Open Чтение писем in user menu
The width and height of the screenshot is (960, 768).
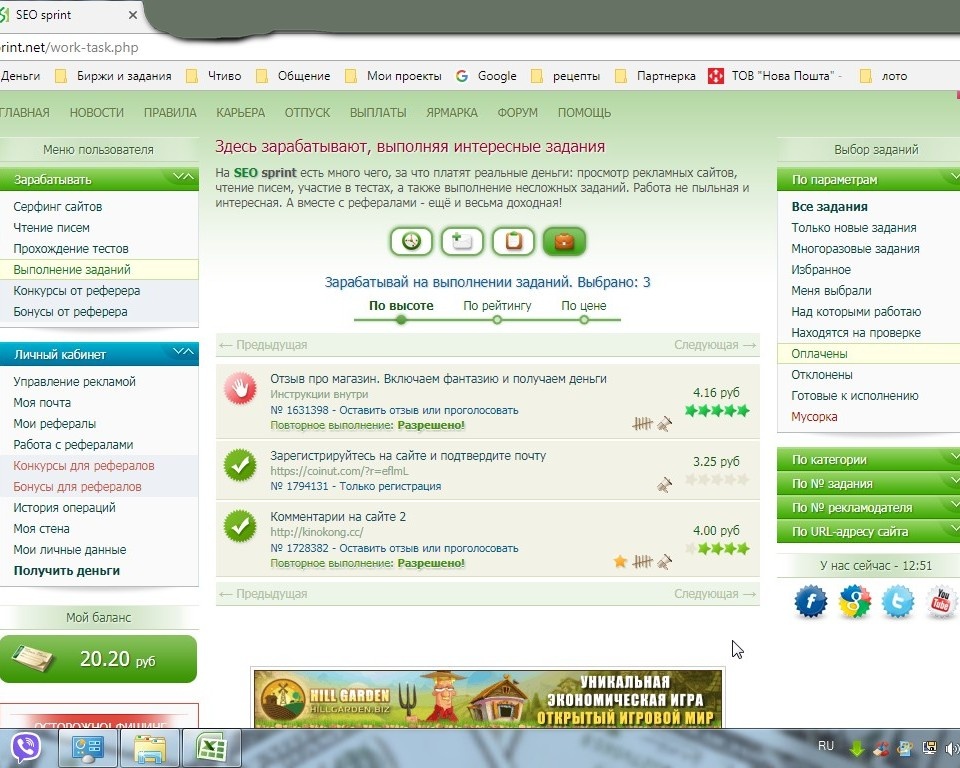point(51,227)
